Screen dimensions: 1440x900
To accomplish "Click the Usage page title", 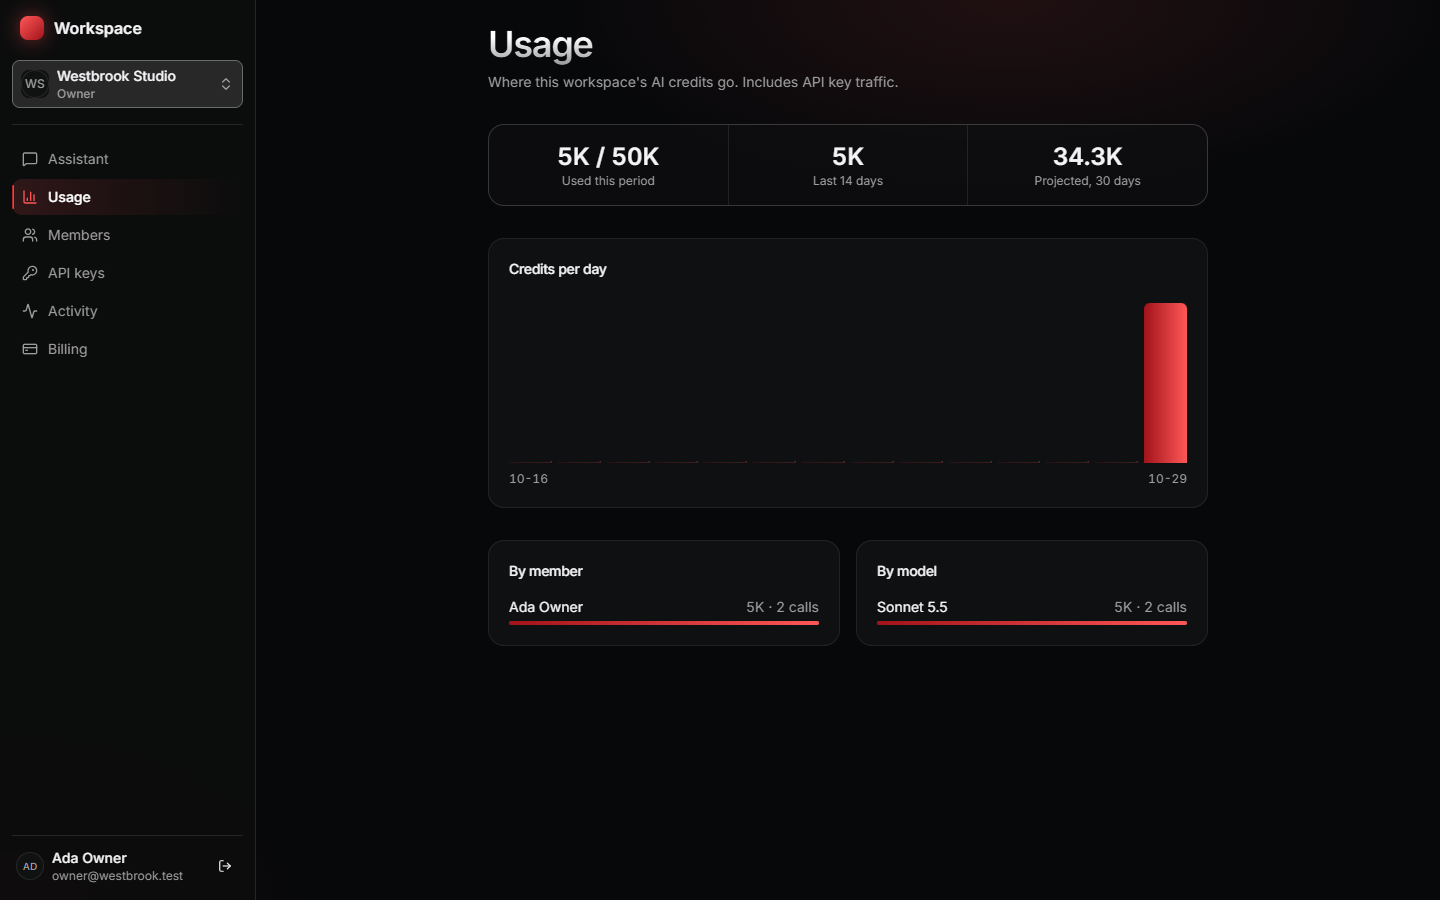I will 540,44.
